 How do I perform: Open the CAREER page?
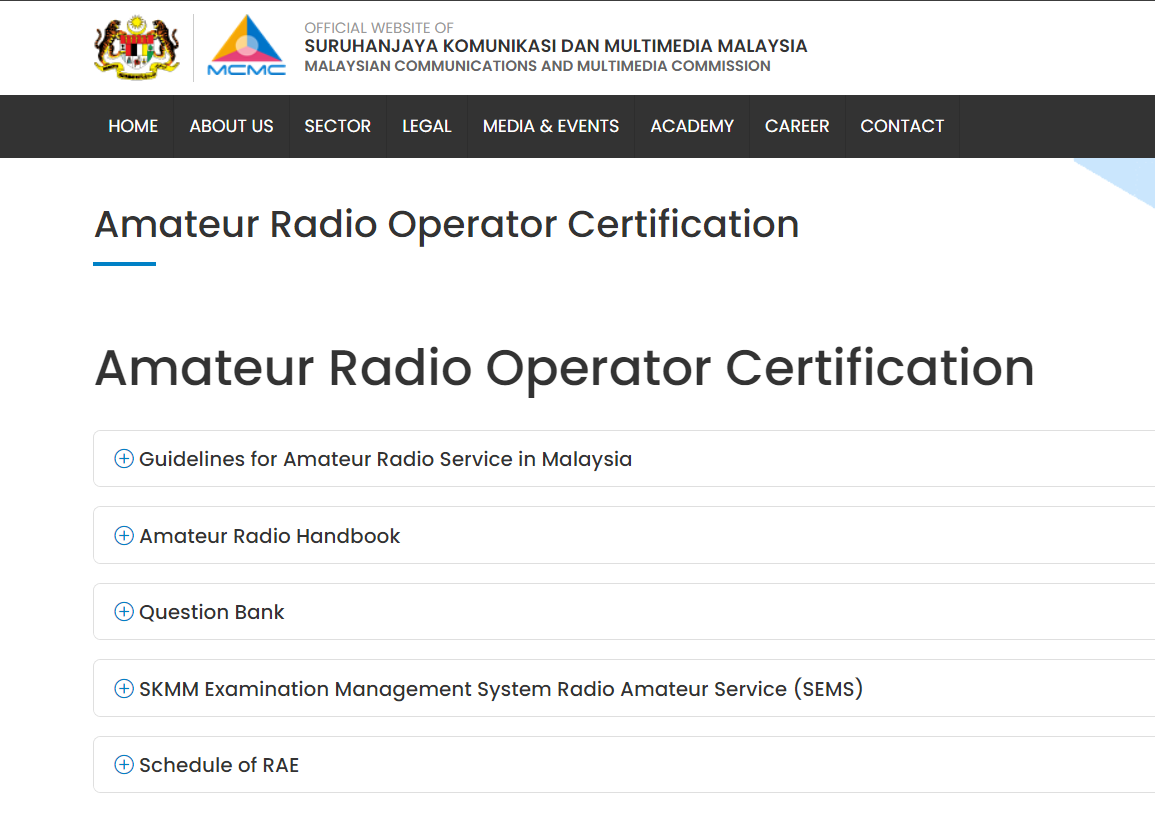797,126
